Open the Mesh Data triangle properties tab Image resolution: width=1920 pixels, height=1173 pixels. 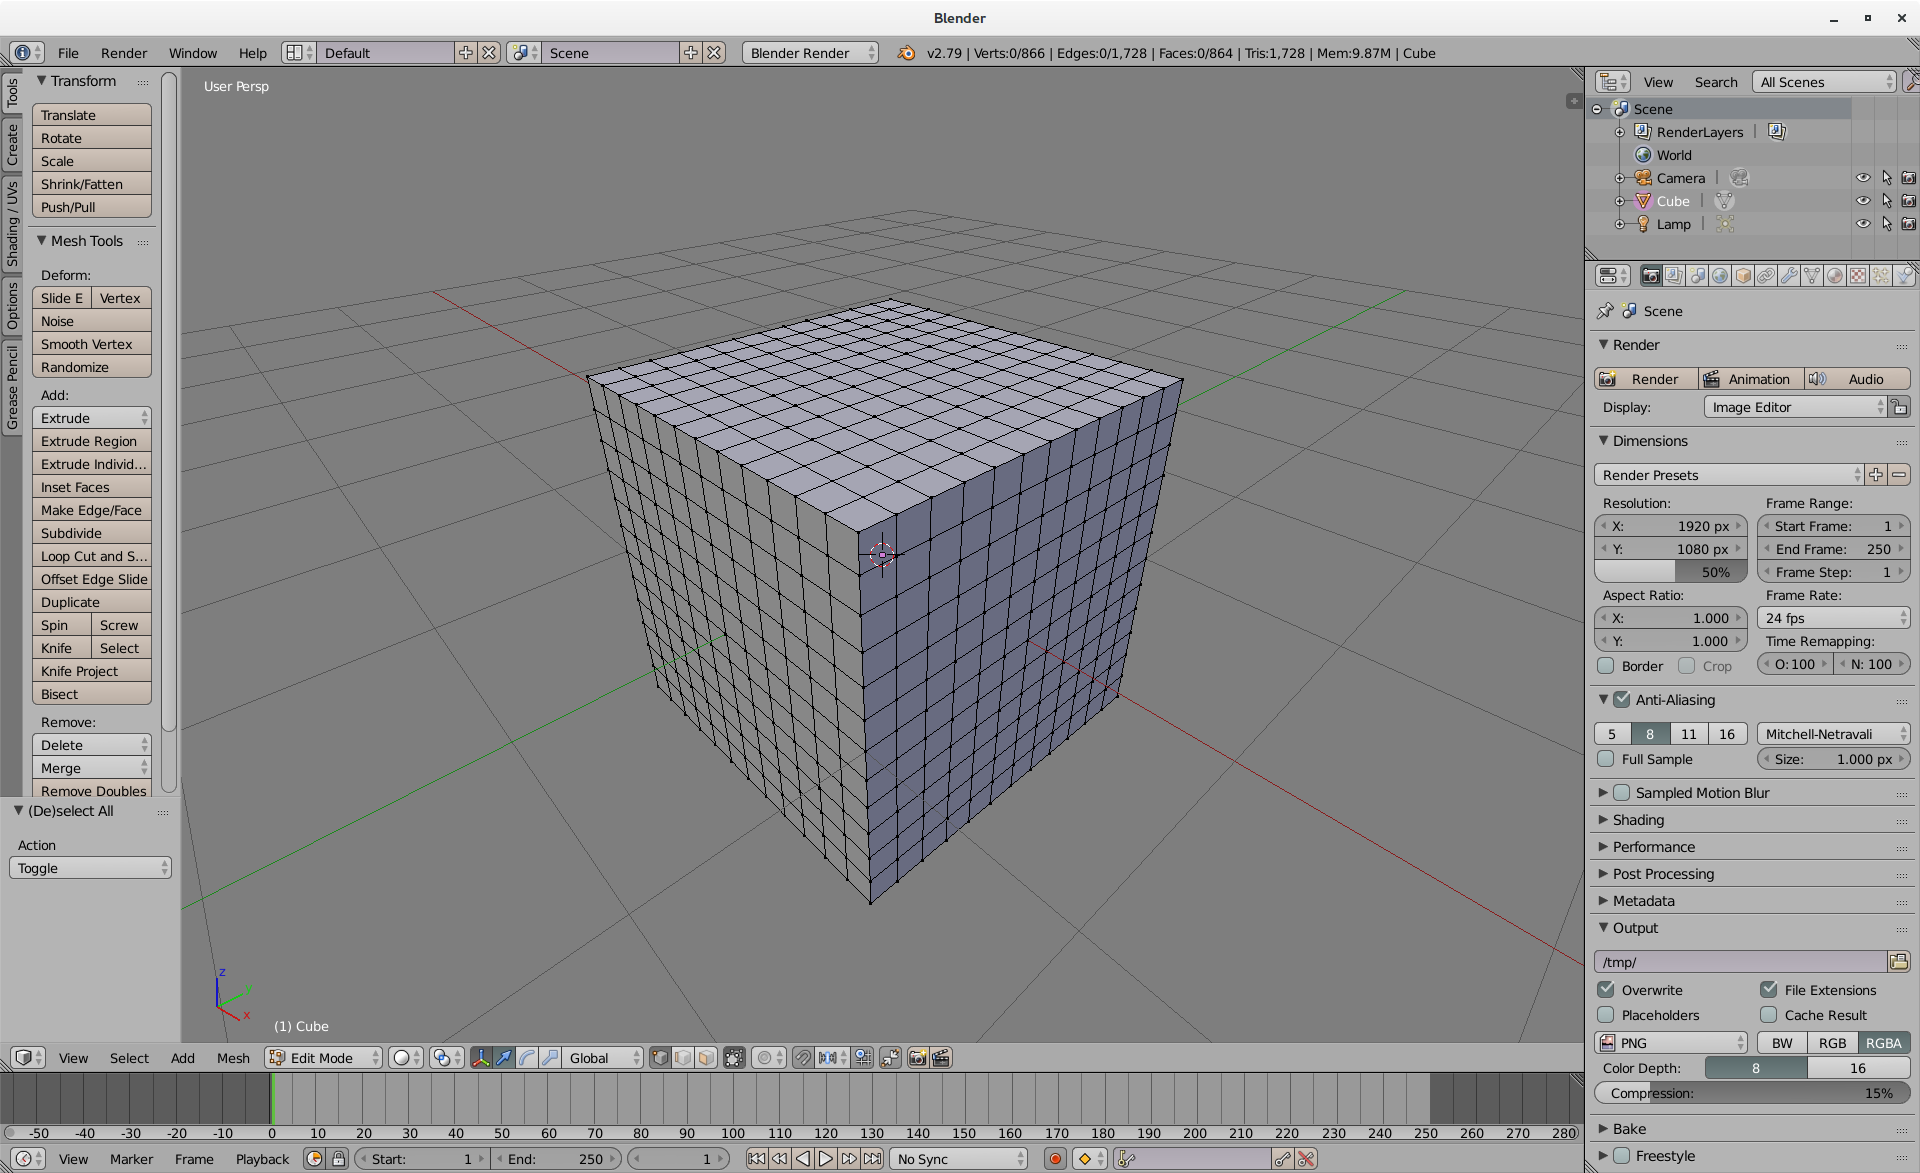tap(1812, 276)
